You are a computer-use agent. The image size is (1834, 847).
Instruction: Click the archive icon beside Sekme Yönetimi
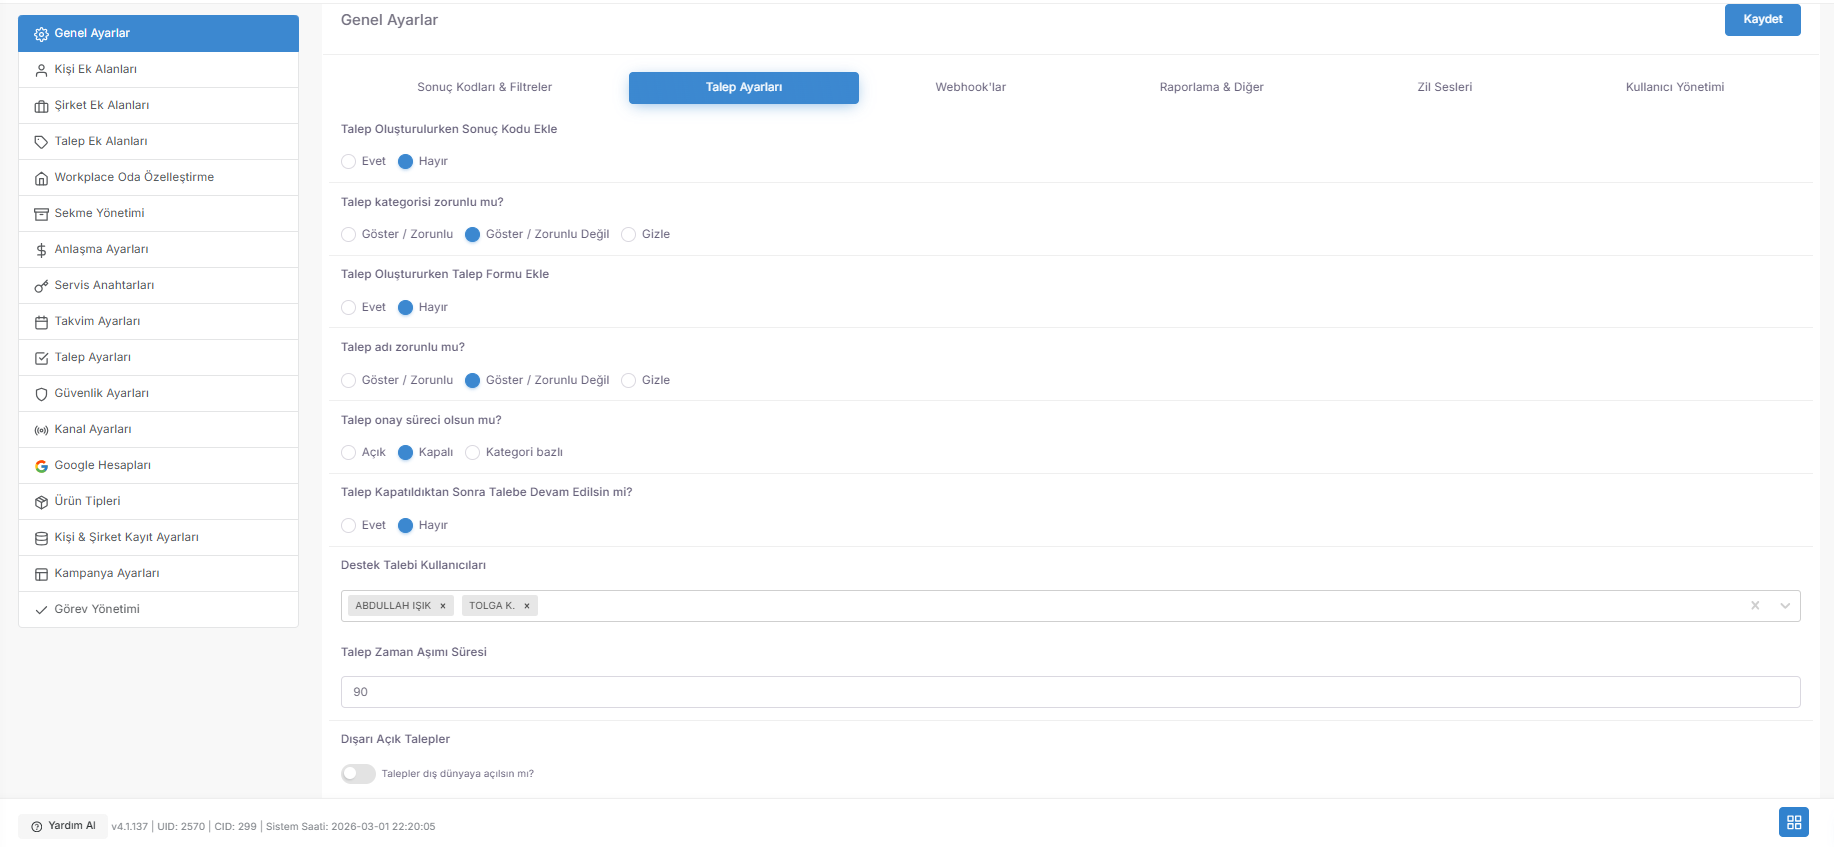coord(41,214)
